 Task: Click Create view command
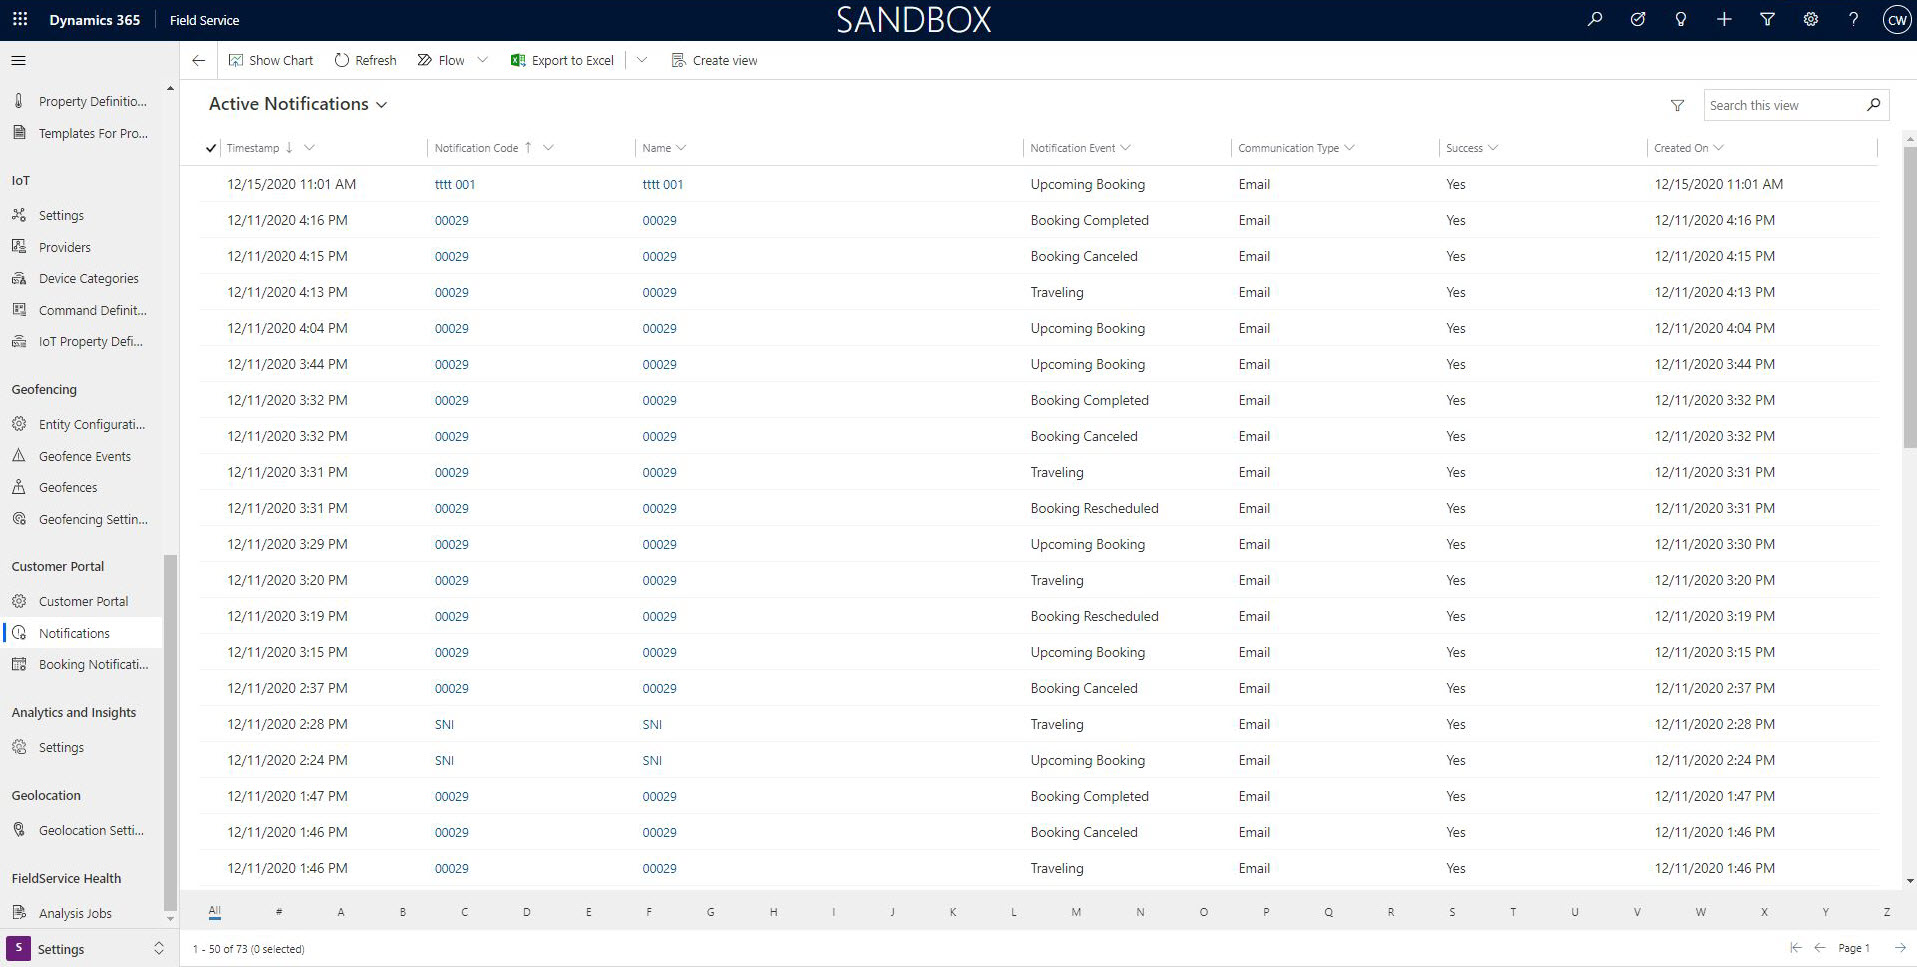point(715,61)
